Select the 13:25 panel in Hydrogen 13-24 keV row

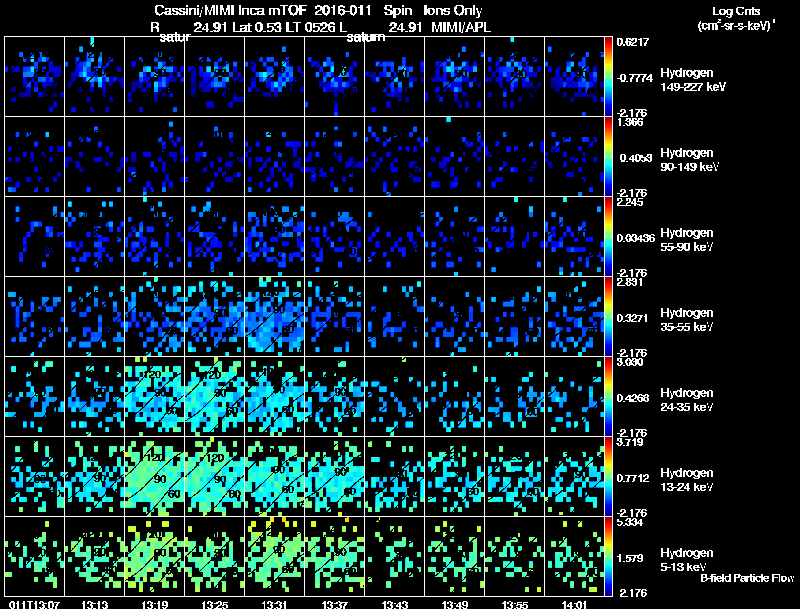click(x=215, y=477)
